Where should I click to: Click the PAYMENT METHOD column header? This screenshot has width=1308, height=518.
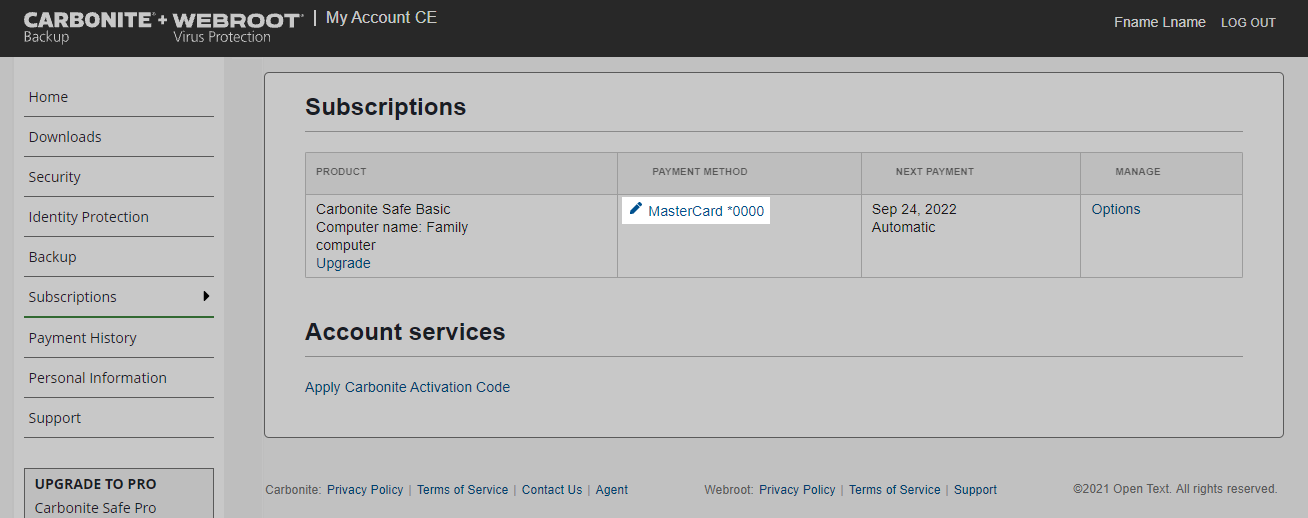(x=700, y=172)
